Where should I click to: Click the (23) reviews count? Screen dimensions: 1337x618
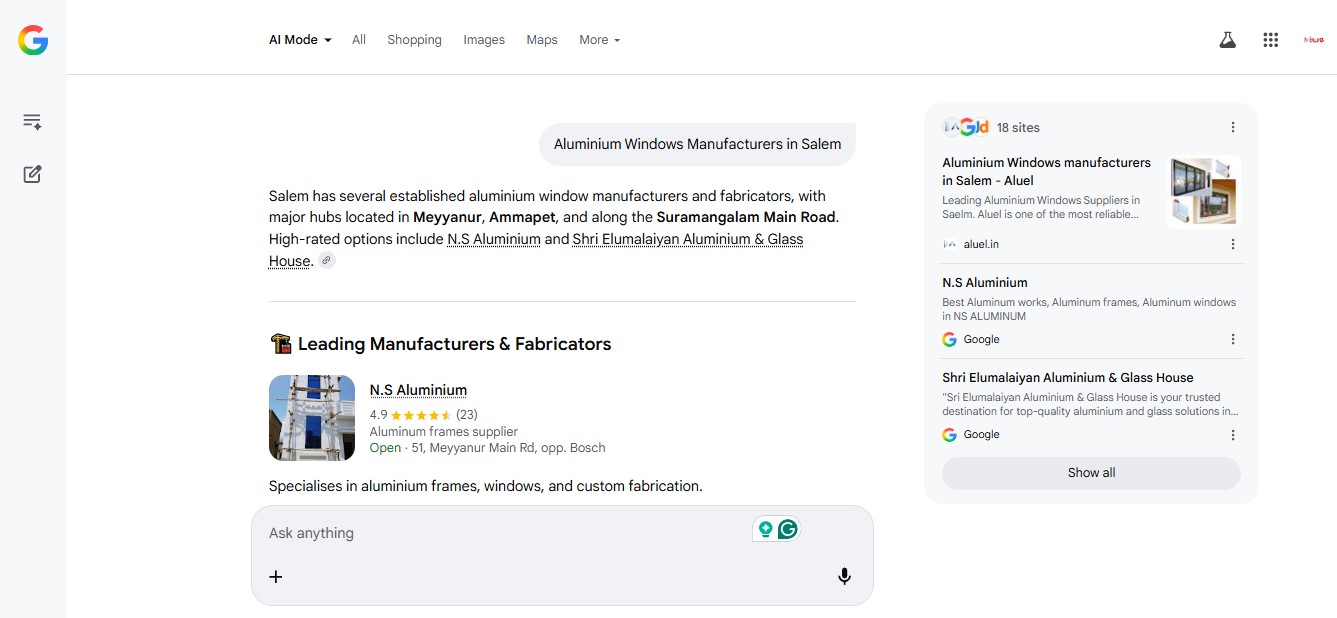pyautogui.click(x=467, y=415)
